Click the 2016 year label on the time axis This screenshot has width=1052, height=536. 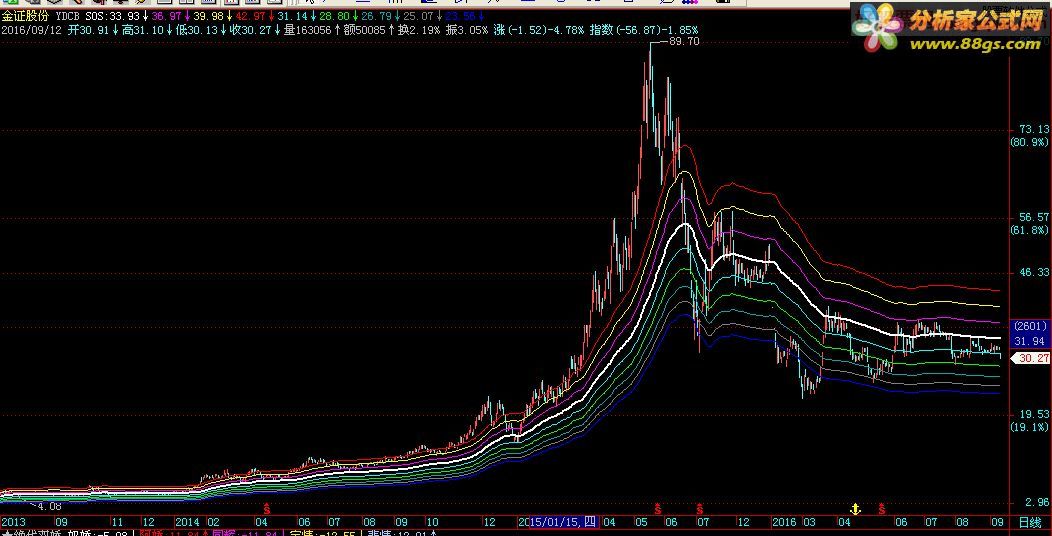785,522
